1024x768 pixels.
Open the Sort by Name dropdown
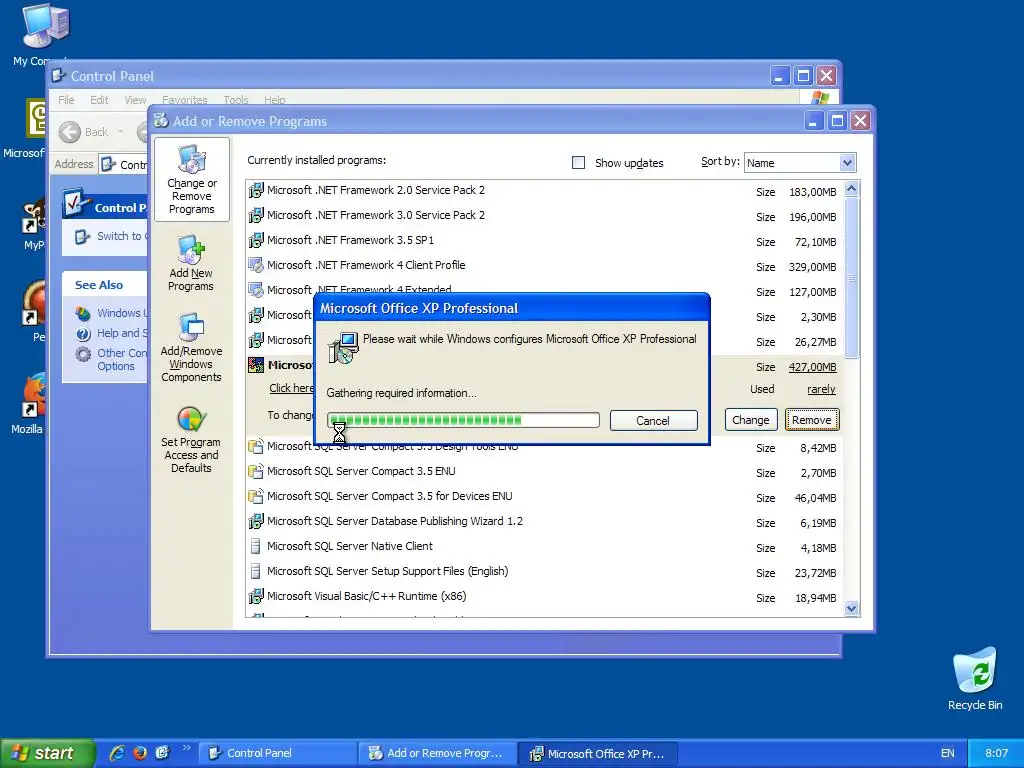tap(847, 163)
